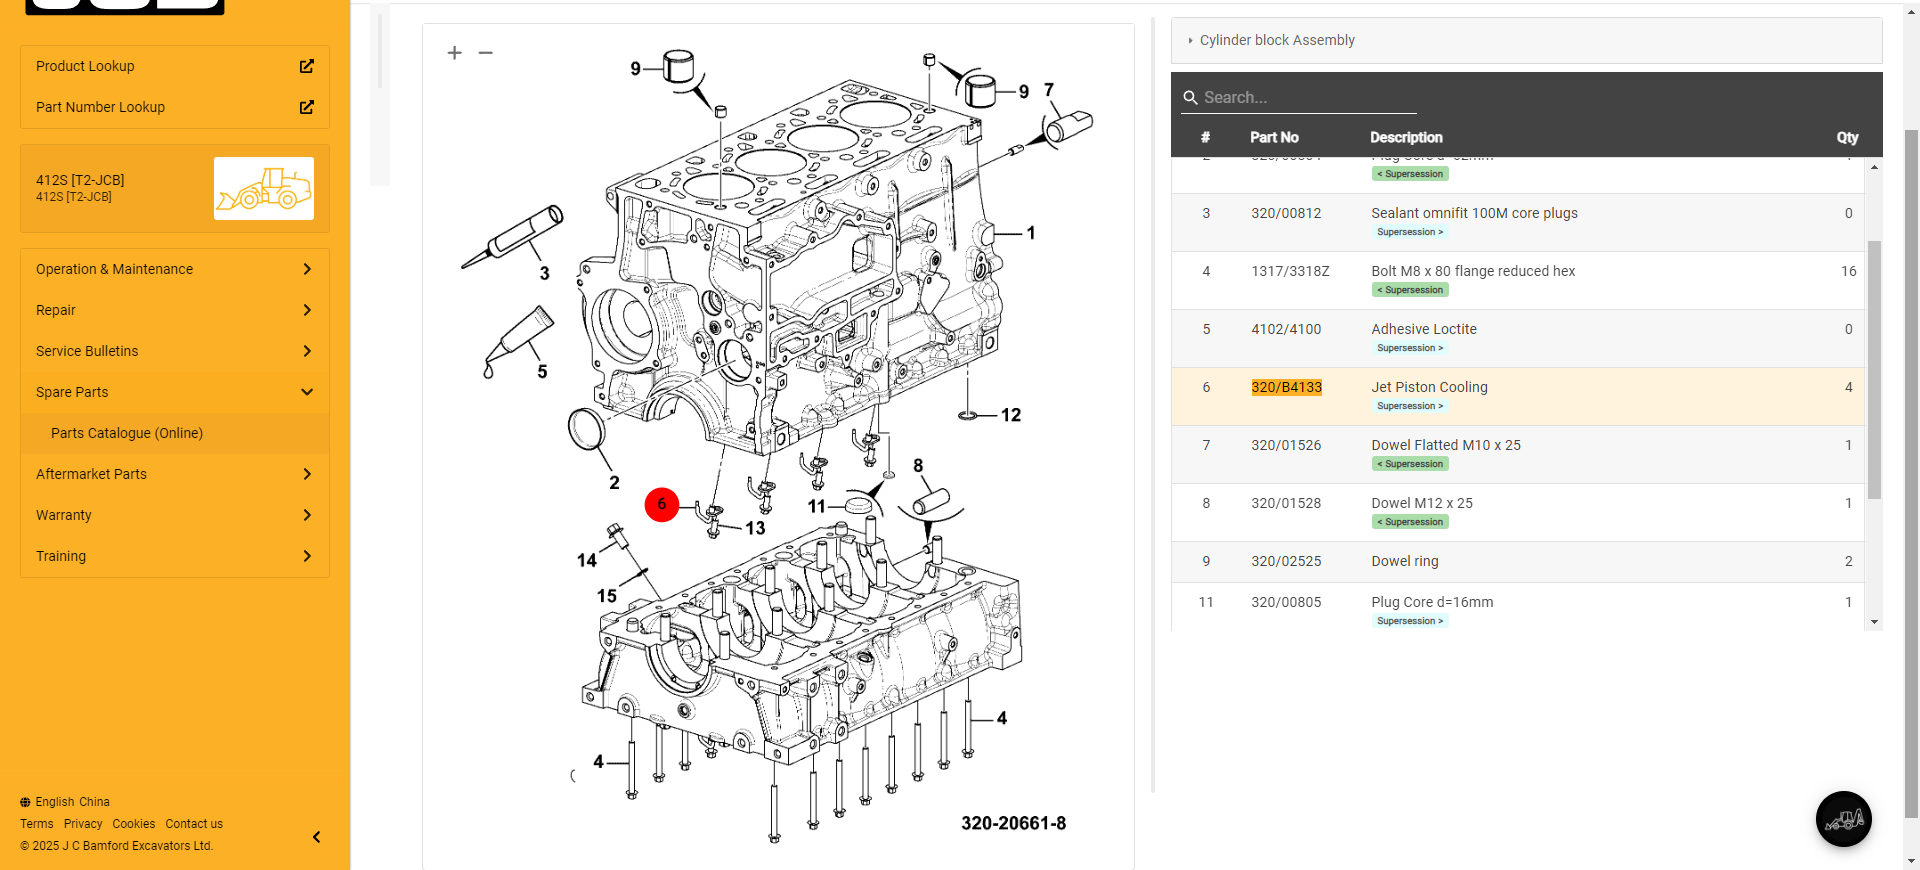
Task: Open Parts Catalogue (Online)
Action: (127, 433)
